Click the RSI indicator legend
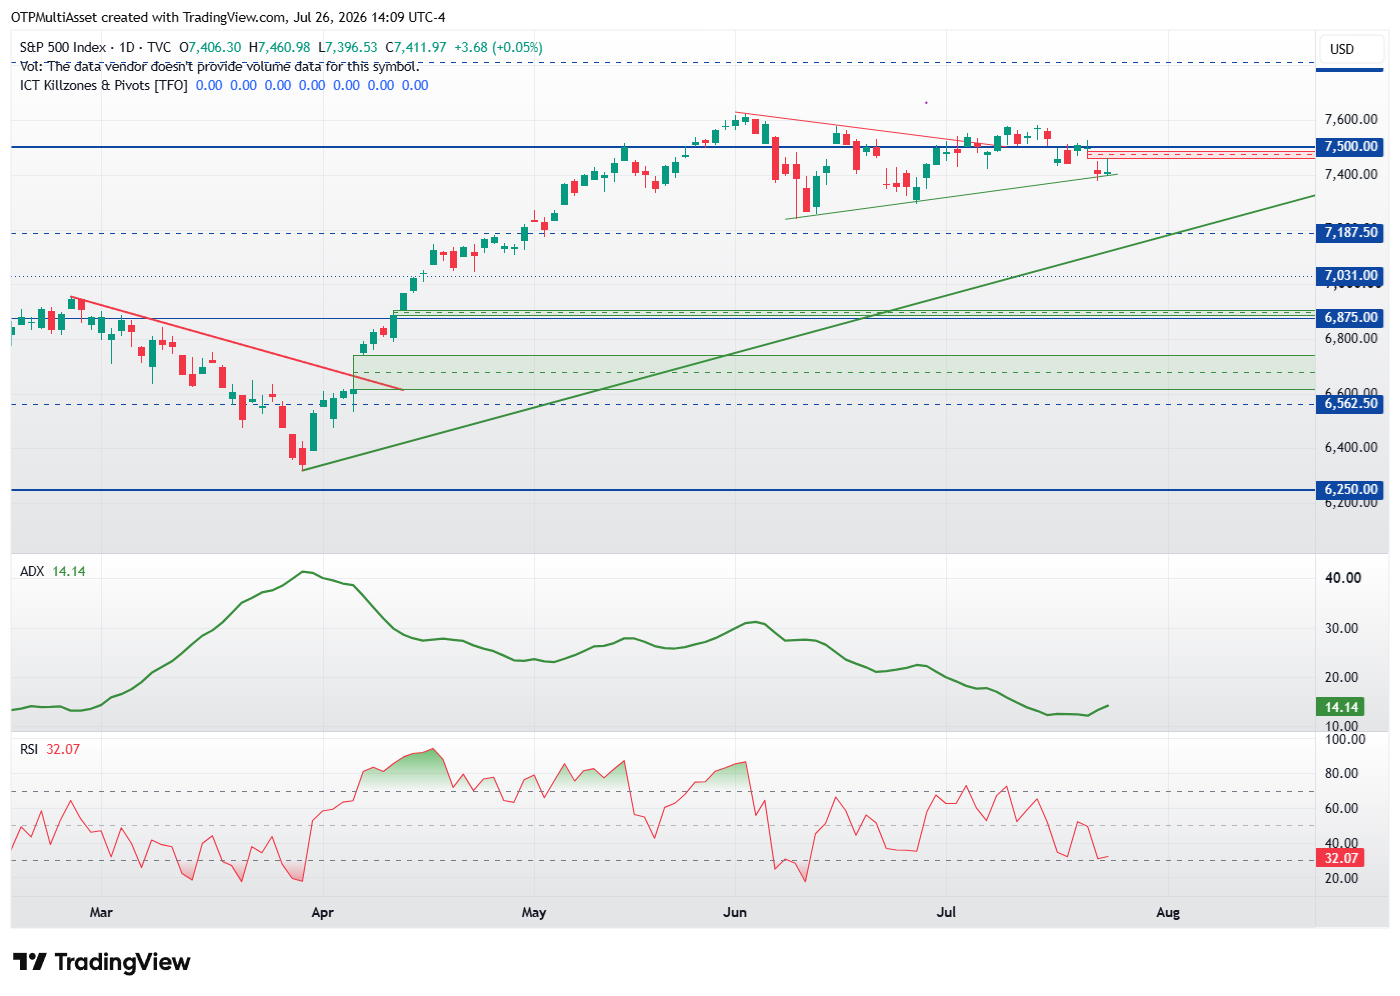1400x996 pixels. click(x=50, y=749)
